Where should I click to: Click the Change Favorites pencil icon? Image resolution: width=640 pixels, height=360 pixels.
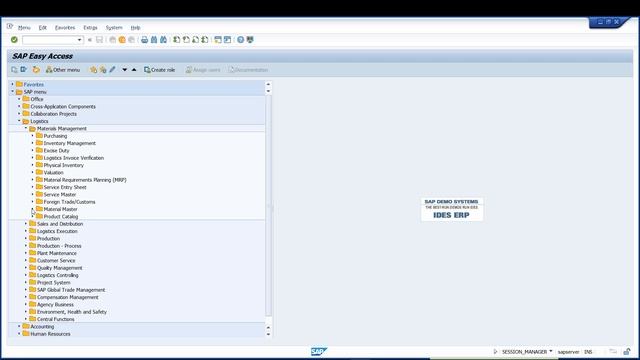coord(112,70)
